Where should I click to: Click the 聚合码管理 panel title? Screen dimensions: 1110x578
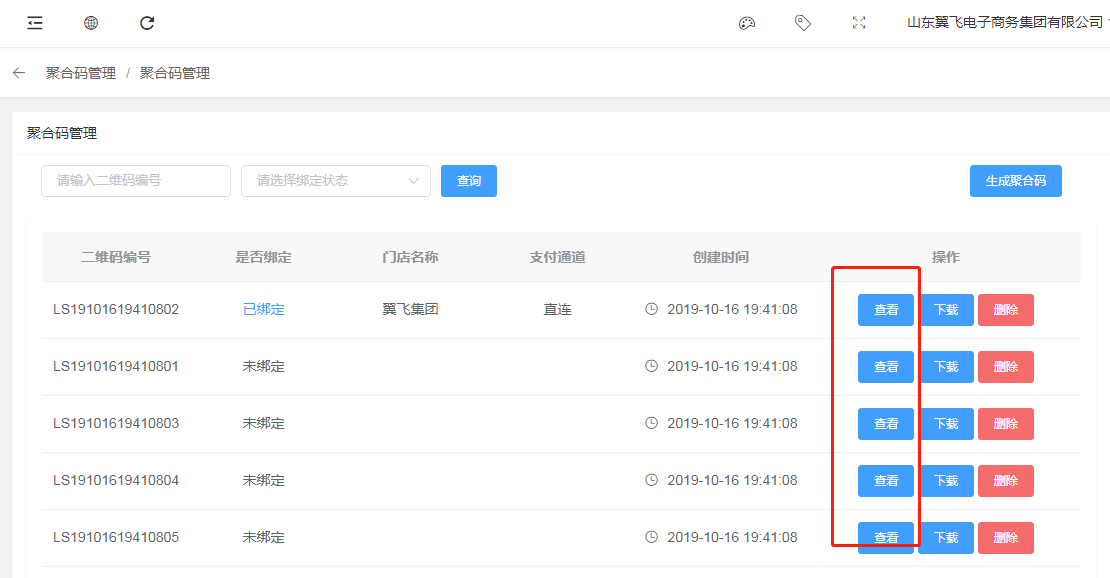(62, 133)
